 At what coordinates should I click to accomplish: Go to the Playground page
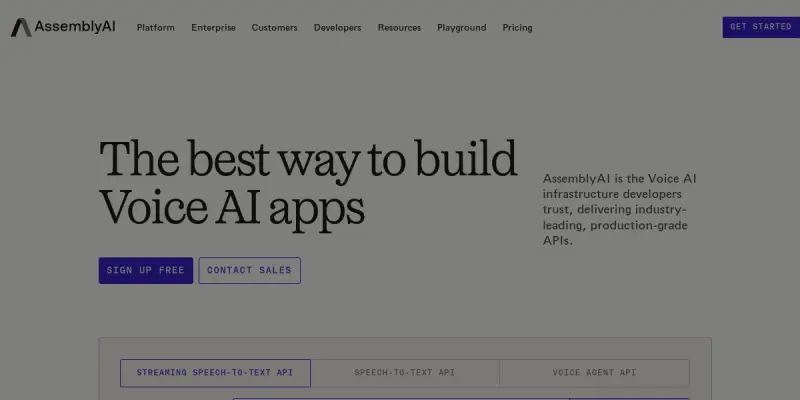(x=462, y=28)
